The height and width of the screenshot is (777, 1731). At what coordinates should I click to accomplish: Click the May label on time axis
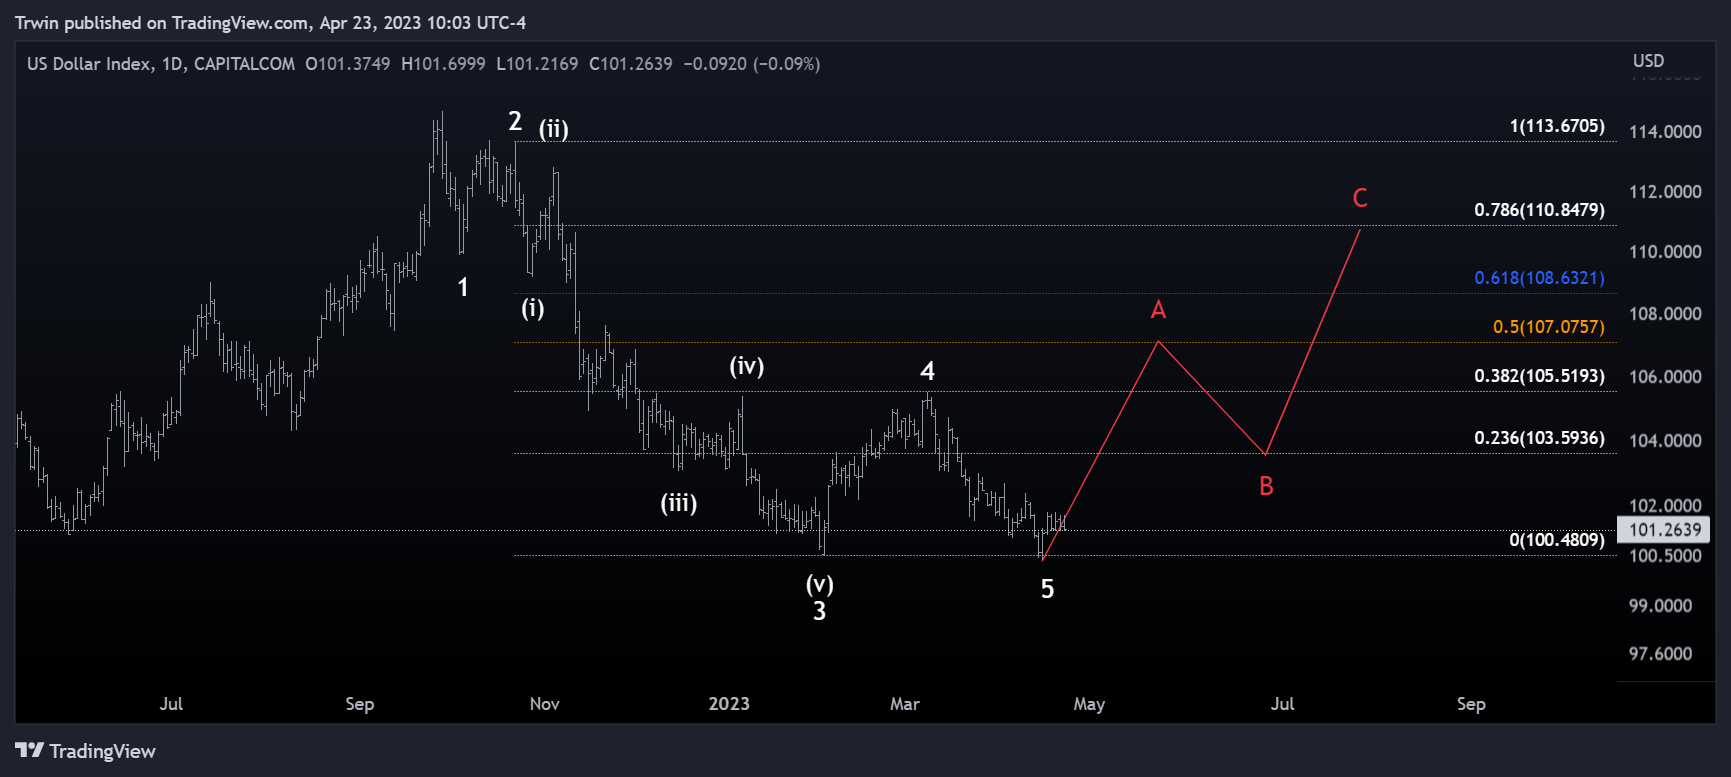pyautogui.click(x=1089, y=704)
